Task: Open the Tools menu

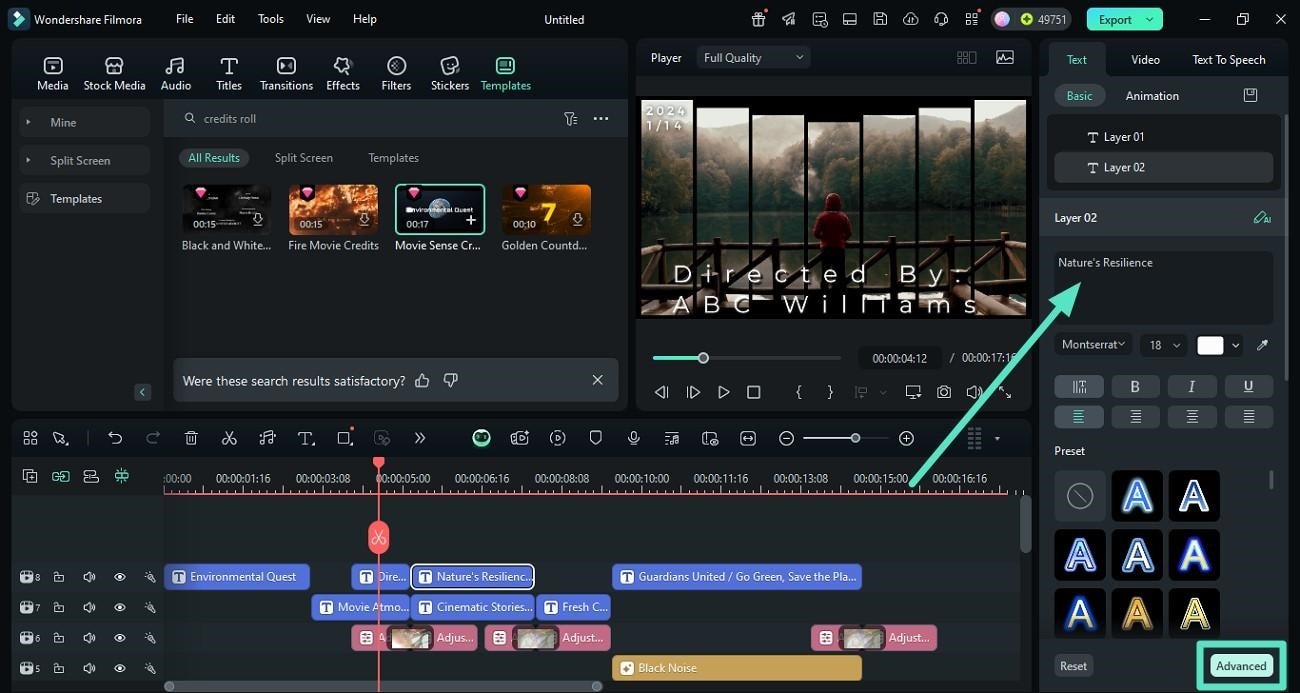Action: pos(271,19)
